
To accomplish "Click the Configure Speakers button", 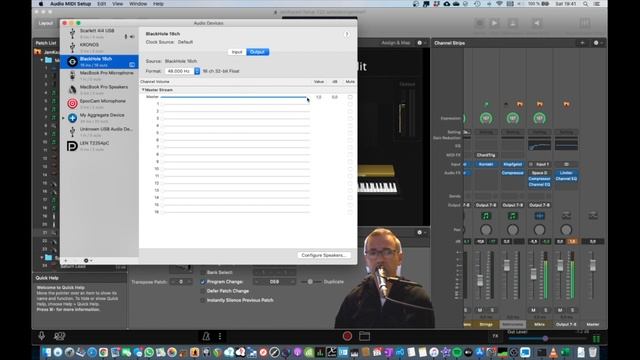I will pos(324,255).
